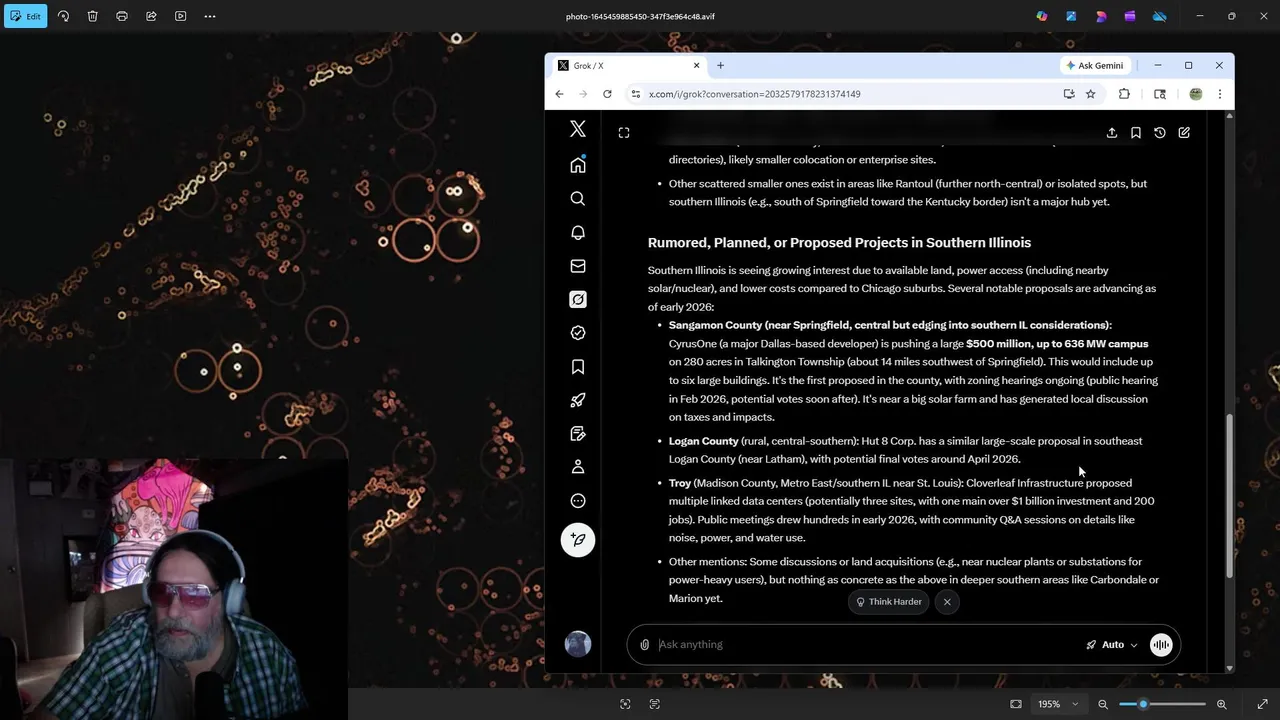Open the Auto mode dropdown
The width and height of the screenshot is (1280, 720).
pyautogui.click(x=1112, y=645)
